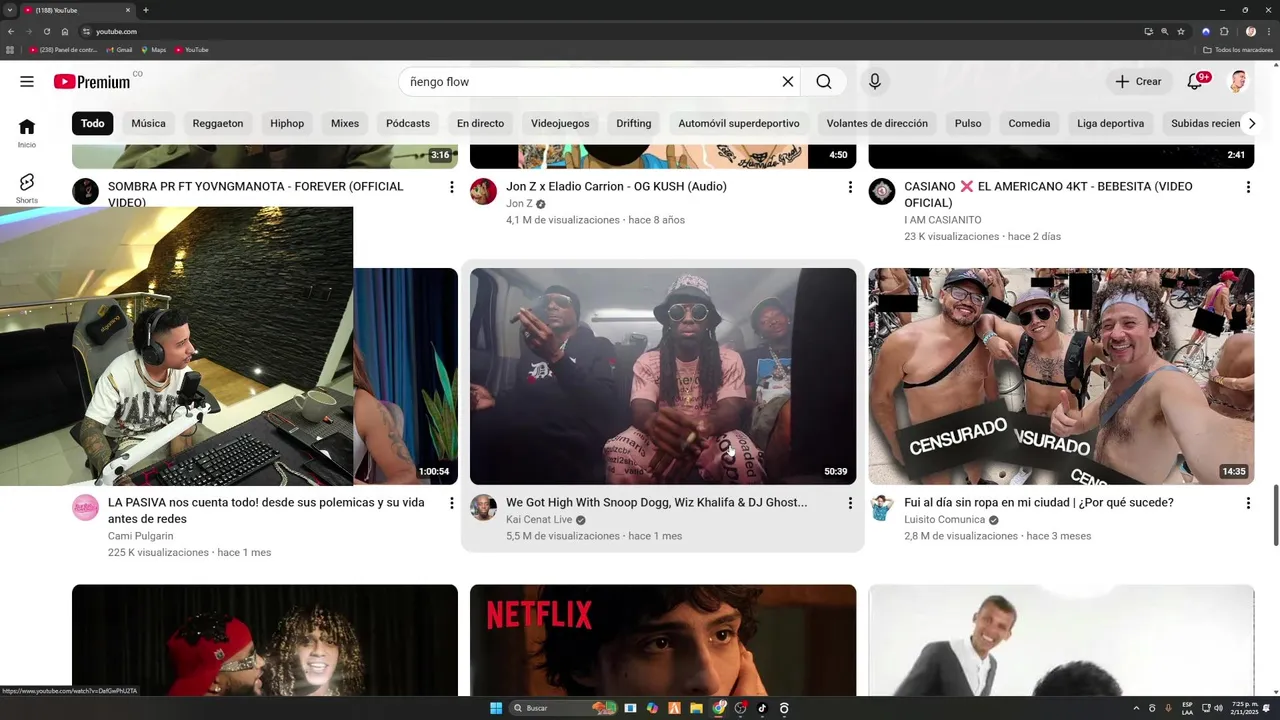1280x720 pixels.
Task: Play Kai Cenat 50:39 video thumbnail
Action: (x=663, y=376)
